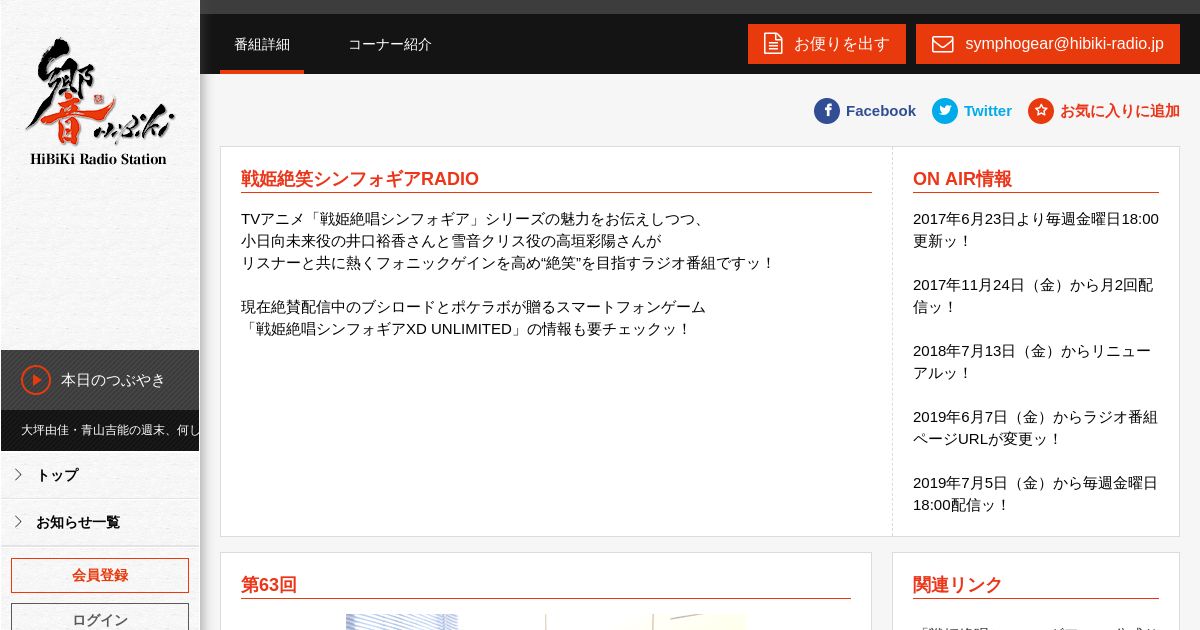Click the TVアニメ「戦姫絶唱シンフォギア」 description line
Screen dimensions: 1200x630
click(x=474, y=219)
